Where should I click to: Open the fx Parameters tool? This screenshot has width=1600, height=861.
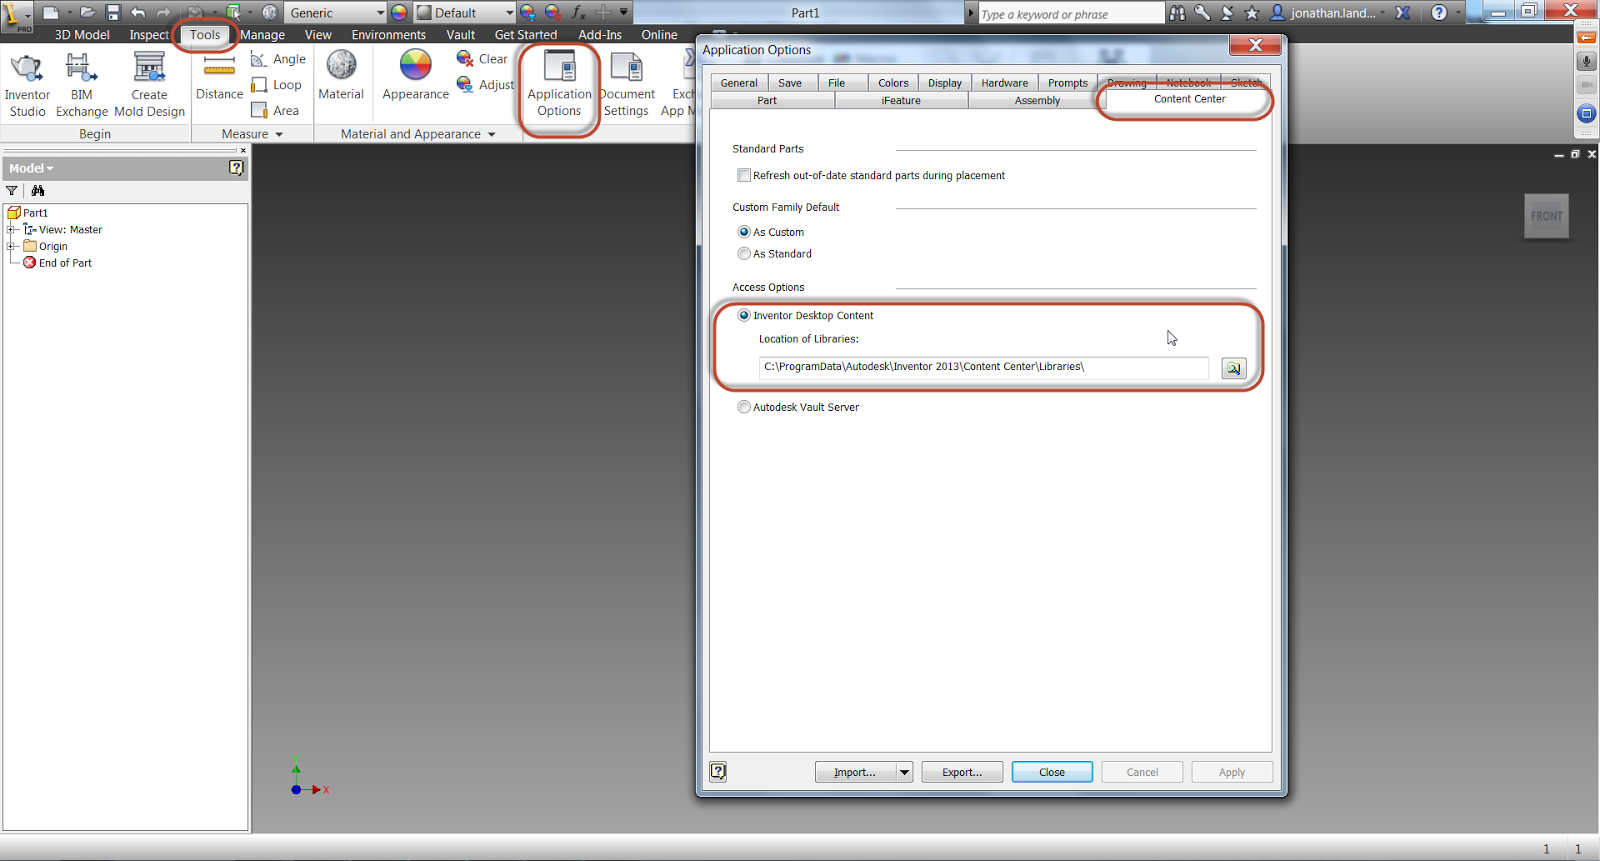tap(578, 12)
